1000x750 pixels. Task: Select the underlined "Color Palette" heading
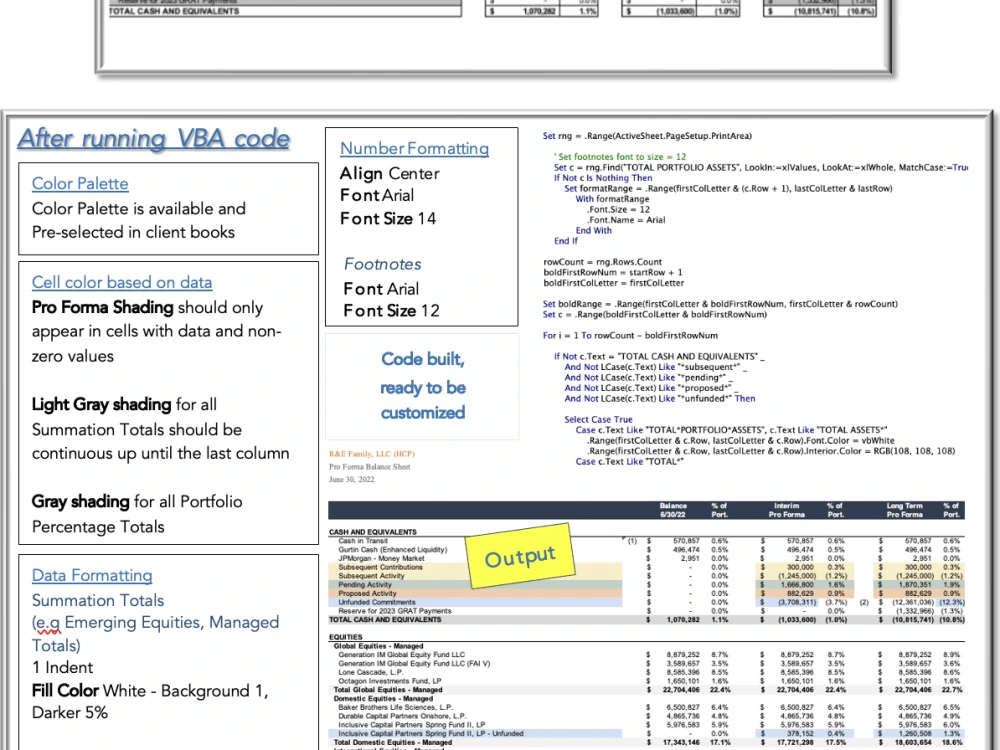click(x=80, y=184)
